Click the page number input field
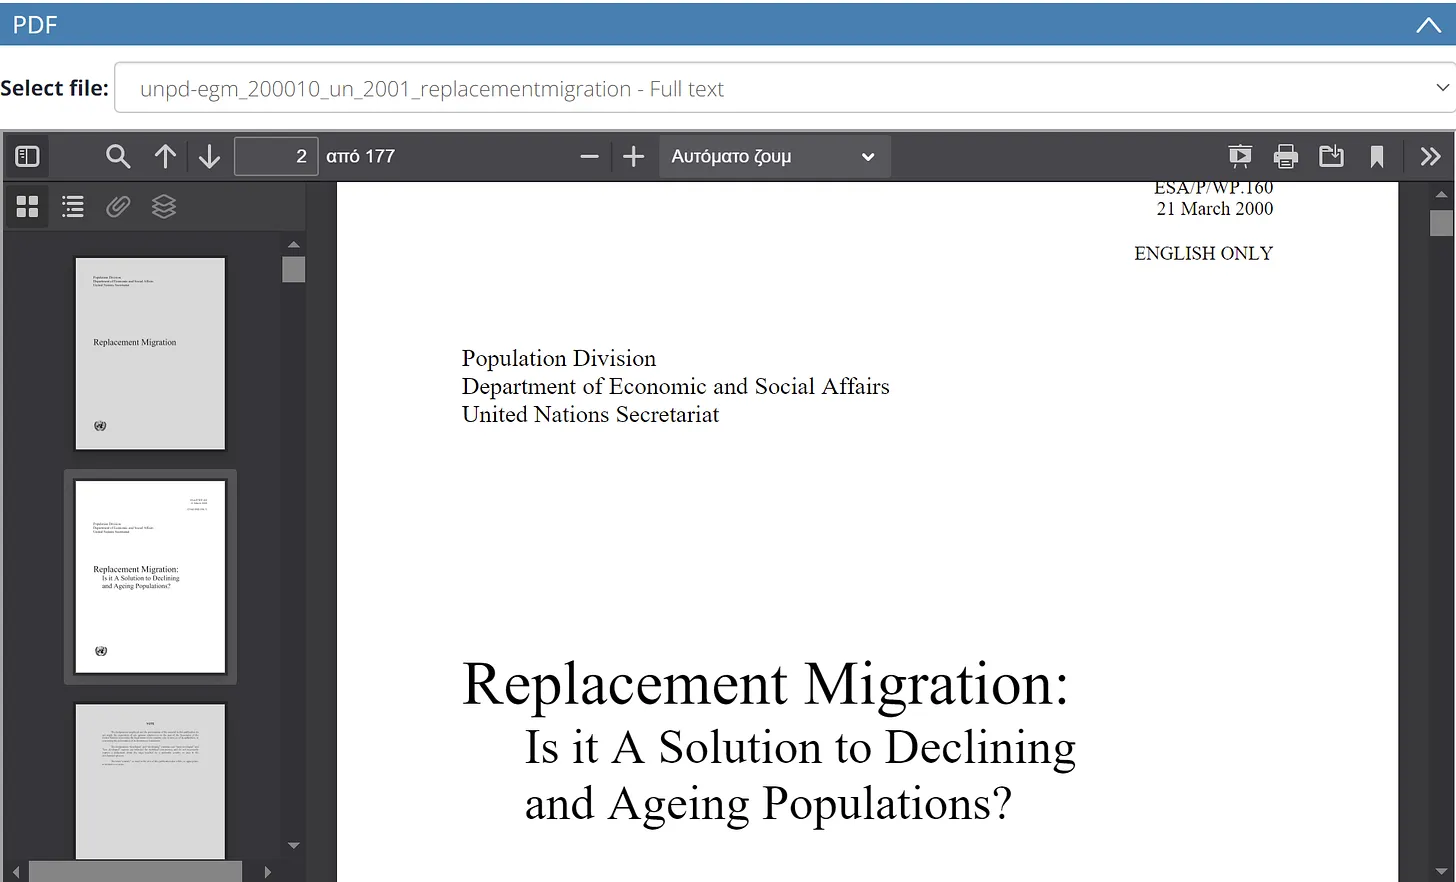 [x=276, y=157]
